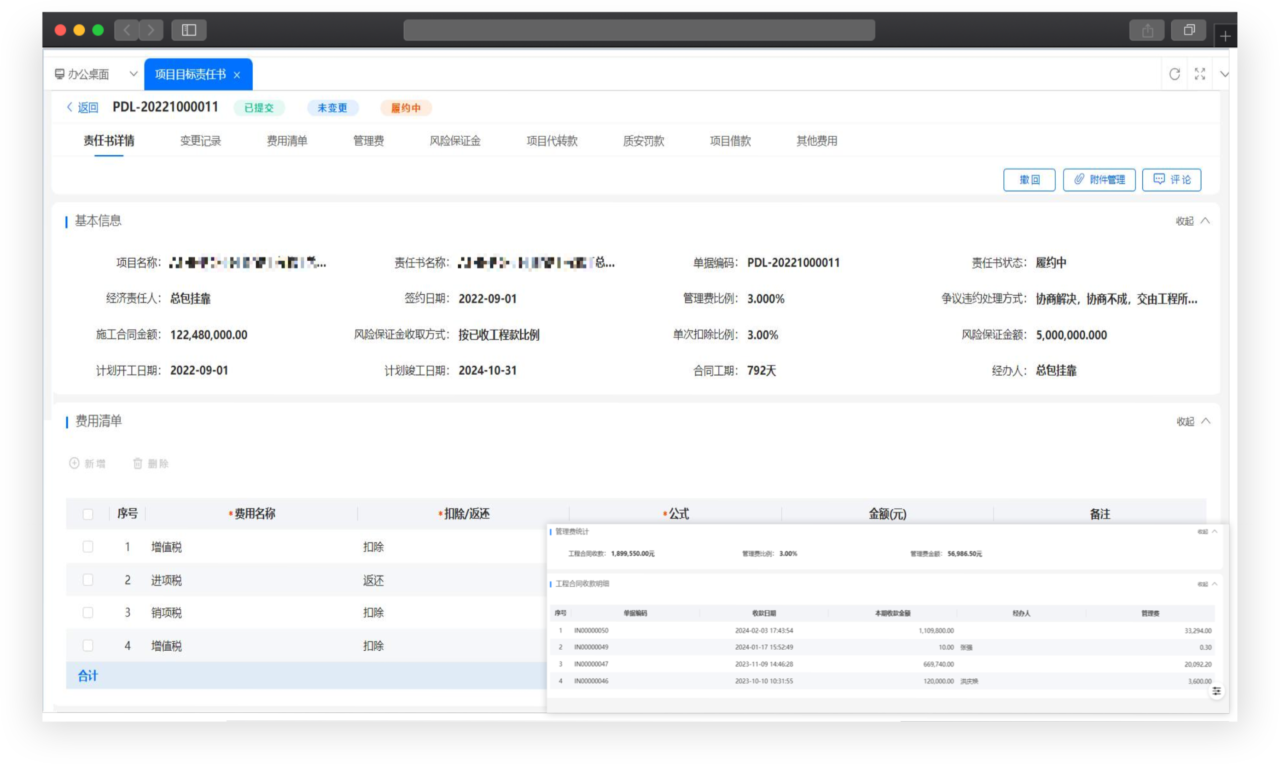Collapse the 工程合同收款明细 panel with 收起

(1207, 583)
